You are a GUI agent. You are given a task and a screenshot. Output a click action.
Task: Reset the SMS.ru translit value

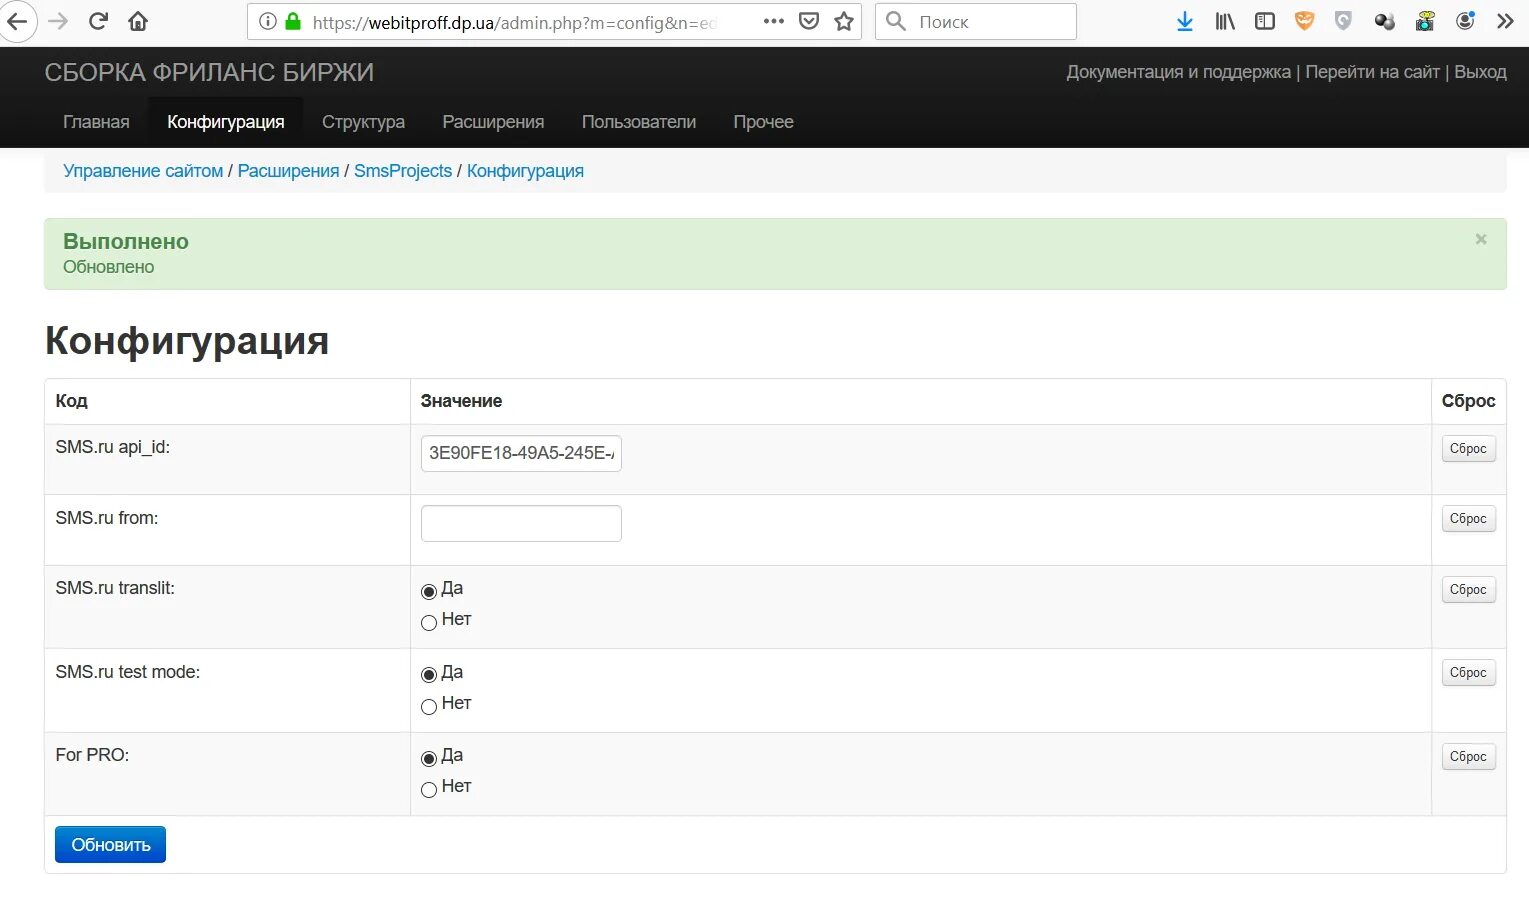(x=1468, y=589)
